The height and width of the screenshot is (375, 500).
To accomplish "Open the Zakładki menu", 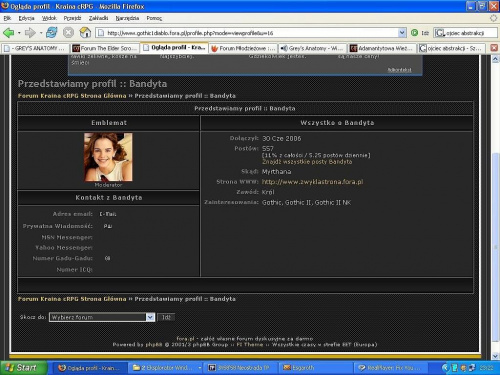I will coord(98,18).
